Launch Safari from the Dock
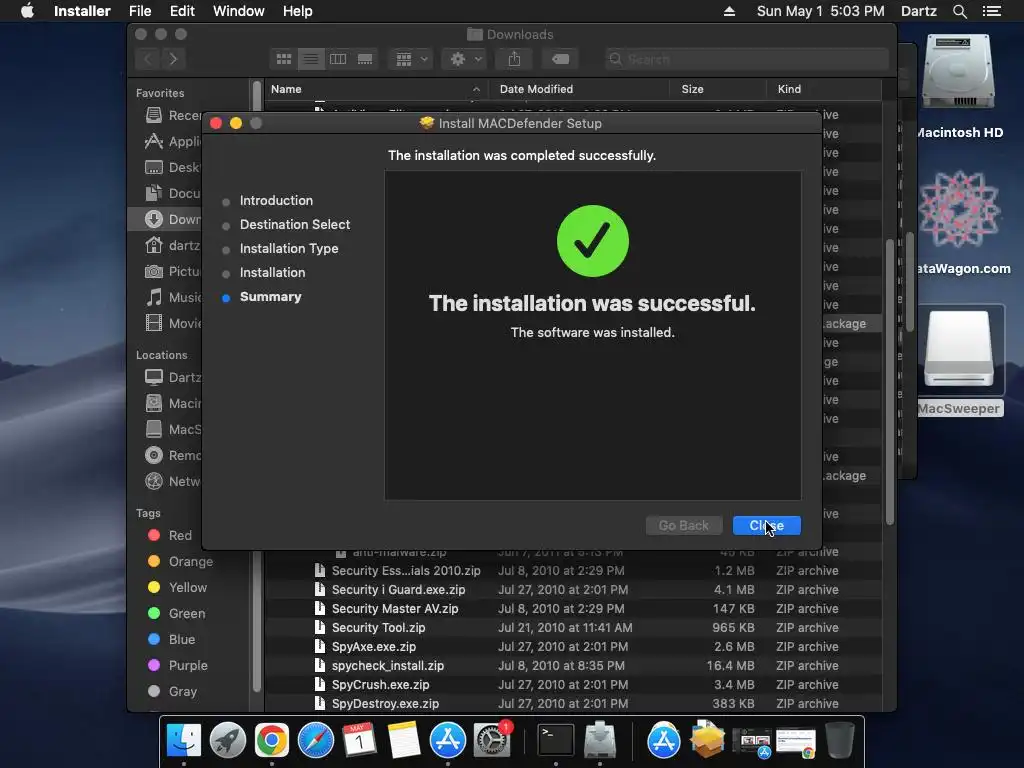Screen dimensions: 1024x768 pyautogui.click(x=315, y=740)
